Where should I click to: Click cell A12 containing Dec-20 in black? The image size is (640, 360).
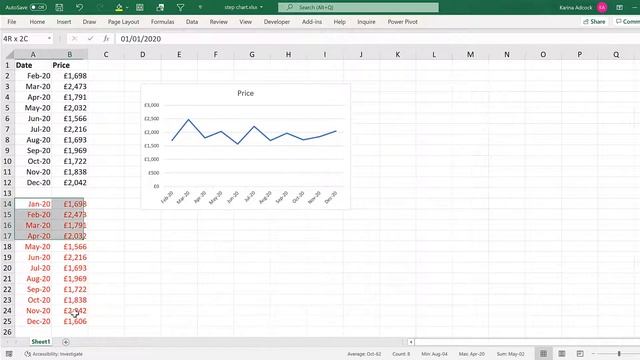pyautogui.click(x=33, y=182)
